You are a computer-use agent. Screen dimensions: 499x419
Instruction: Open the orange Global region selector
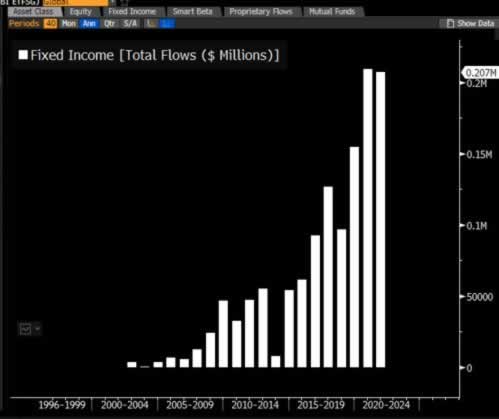[75, 2]
